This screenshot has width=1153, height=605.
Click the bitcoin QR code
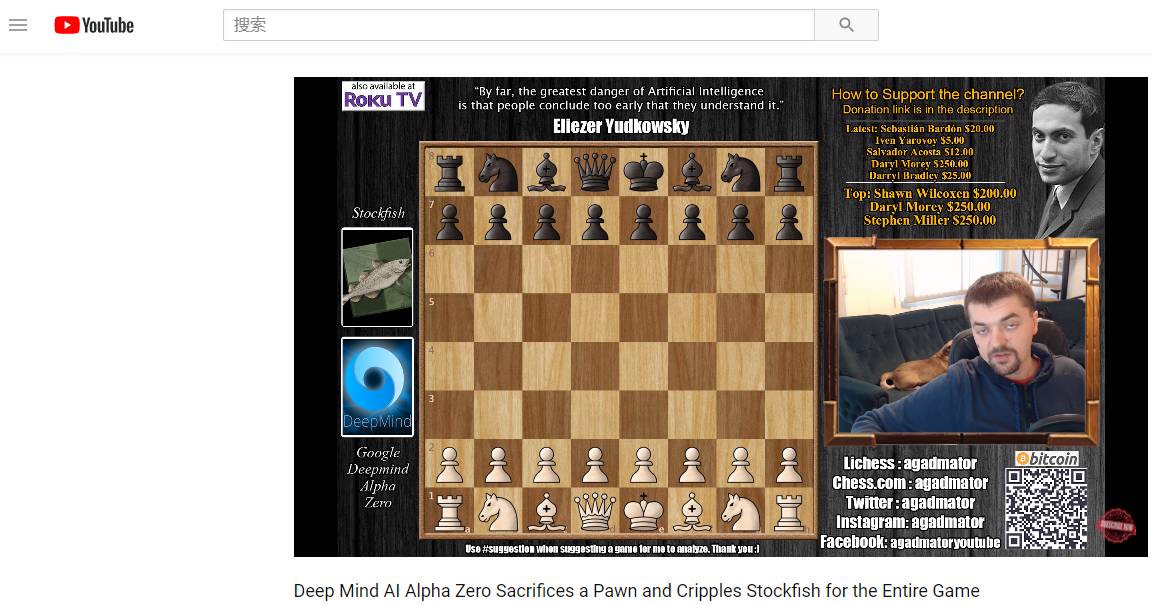1046,509
